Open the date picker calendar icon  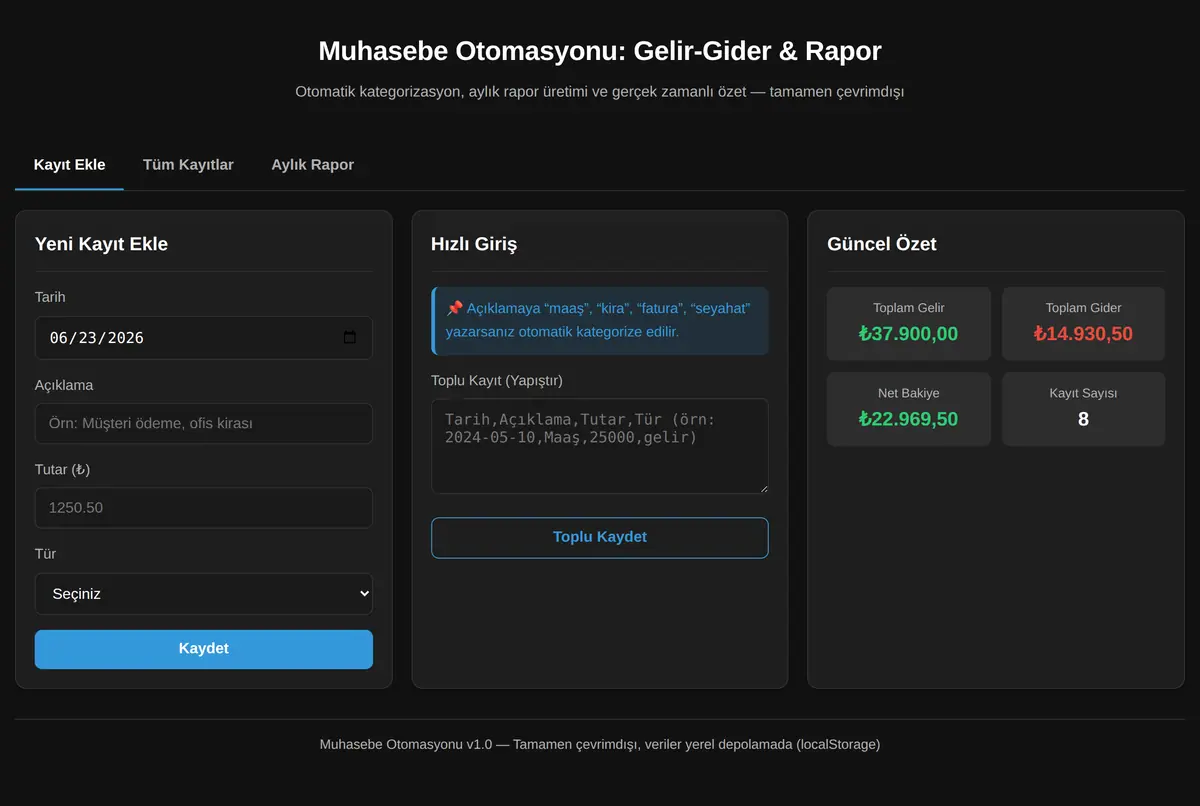(x=349, y=338)
